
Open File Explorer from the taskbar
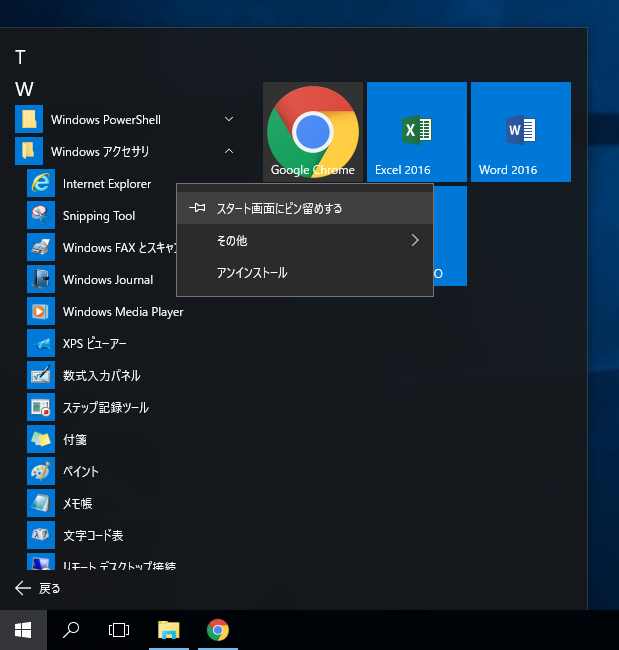(169, 630)
